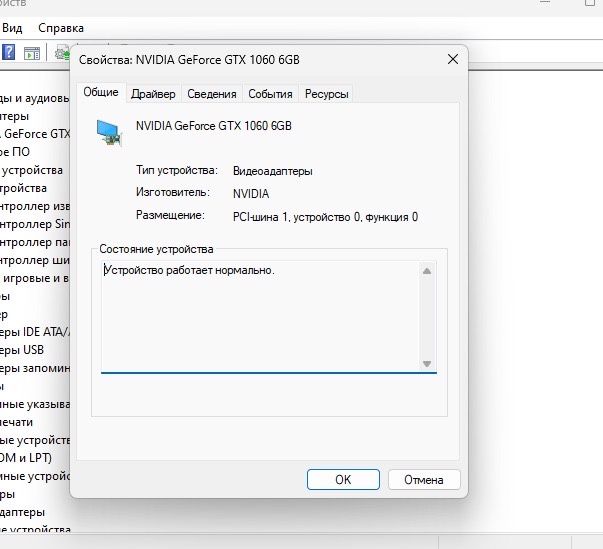Click inside the device status text box
Screen dimensions: 603x549
tap(260, 316)
